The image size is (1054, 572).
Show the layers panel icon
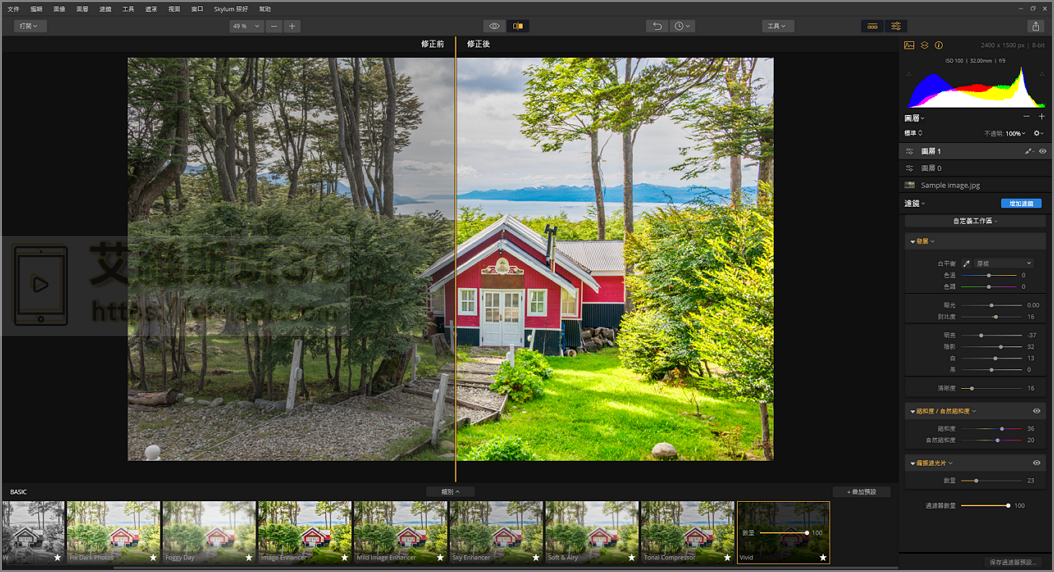click(x=924, y=45)
